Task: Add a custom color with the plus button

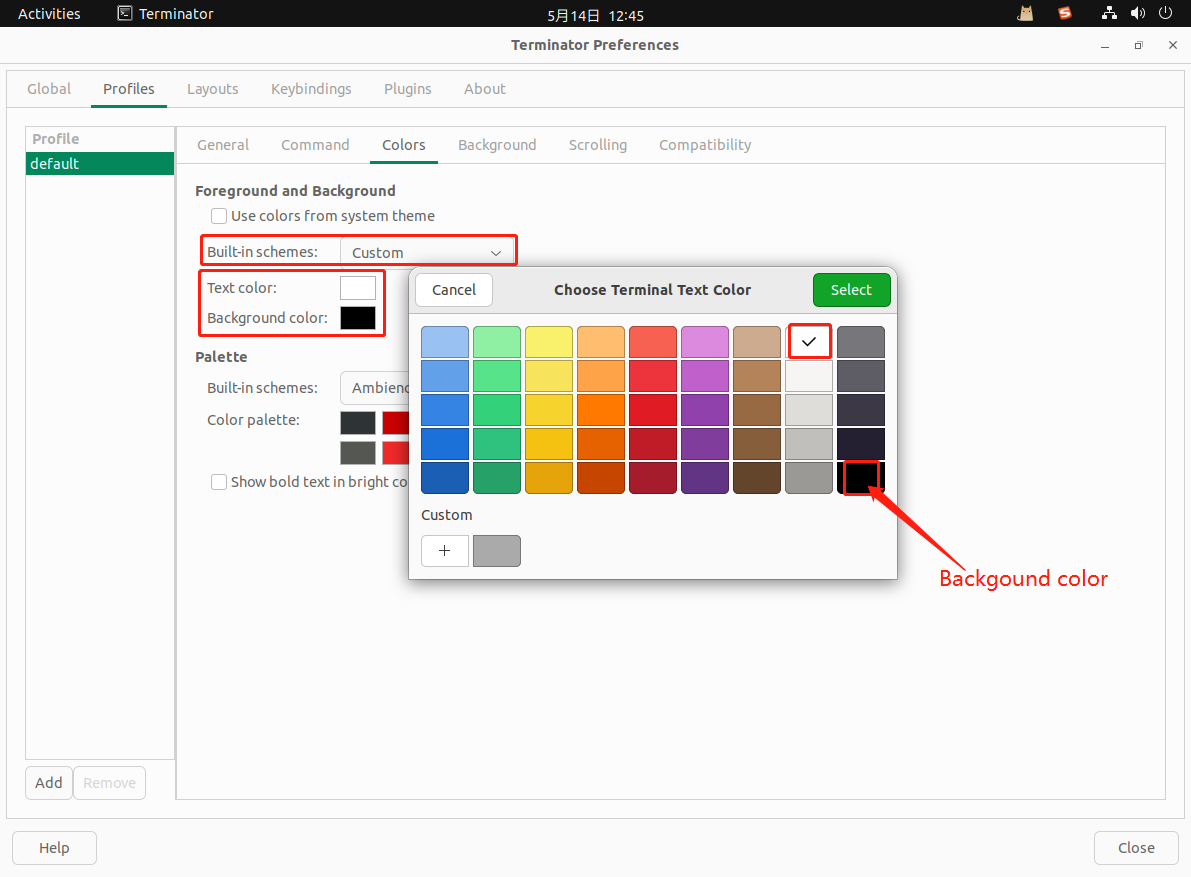Action: tap(445, 550)
